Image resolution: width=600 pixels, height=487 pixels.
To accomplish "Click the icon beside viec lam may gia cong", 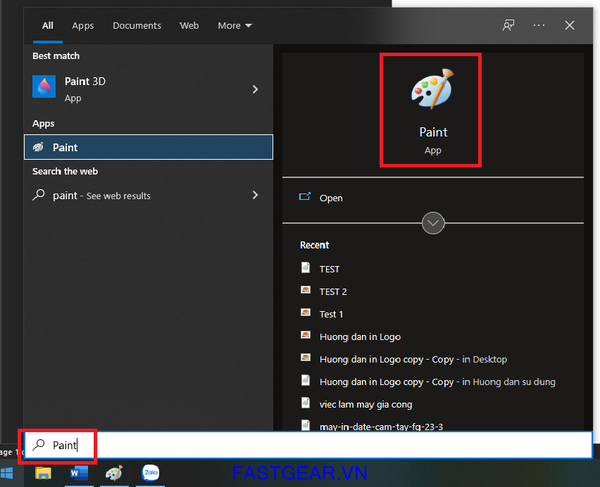I will pyautogui.click(x=305, y=403).
